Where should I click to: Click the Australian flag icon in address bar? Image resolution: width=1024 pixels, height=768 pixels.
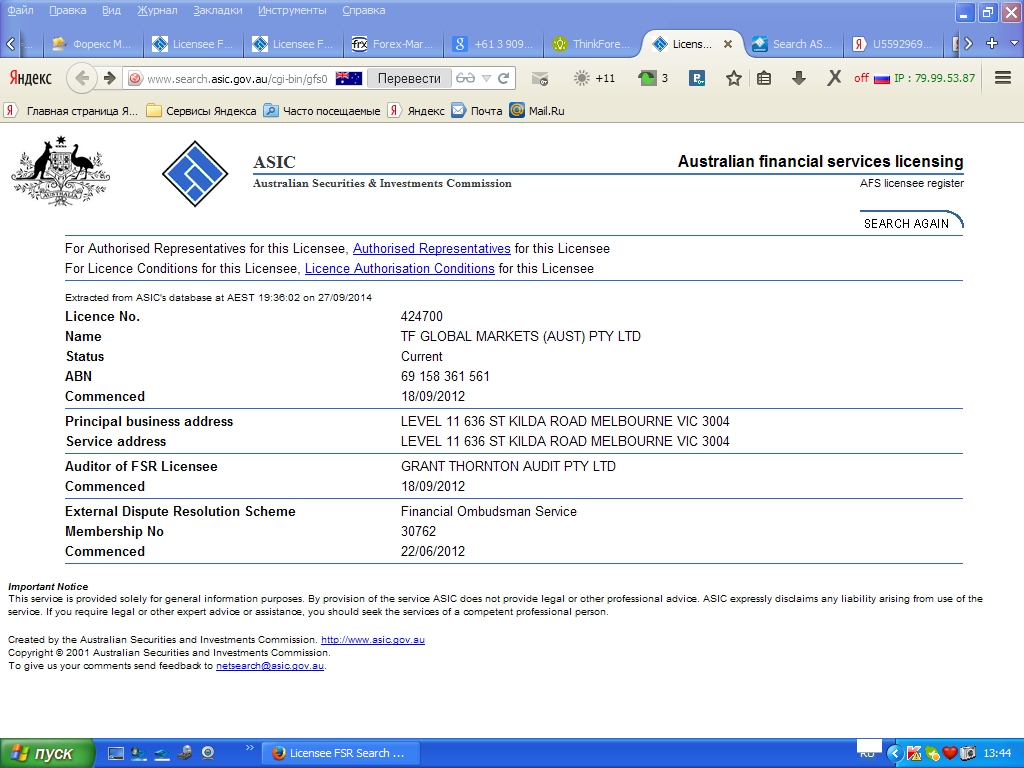click(x=349, y=78)
